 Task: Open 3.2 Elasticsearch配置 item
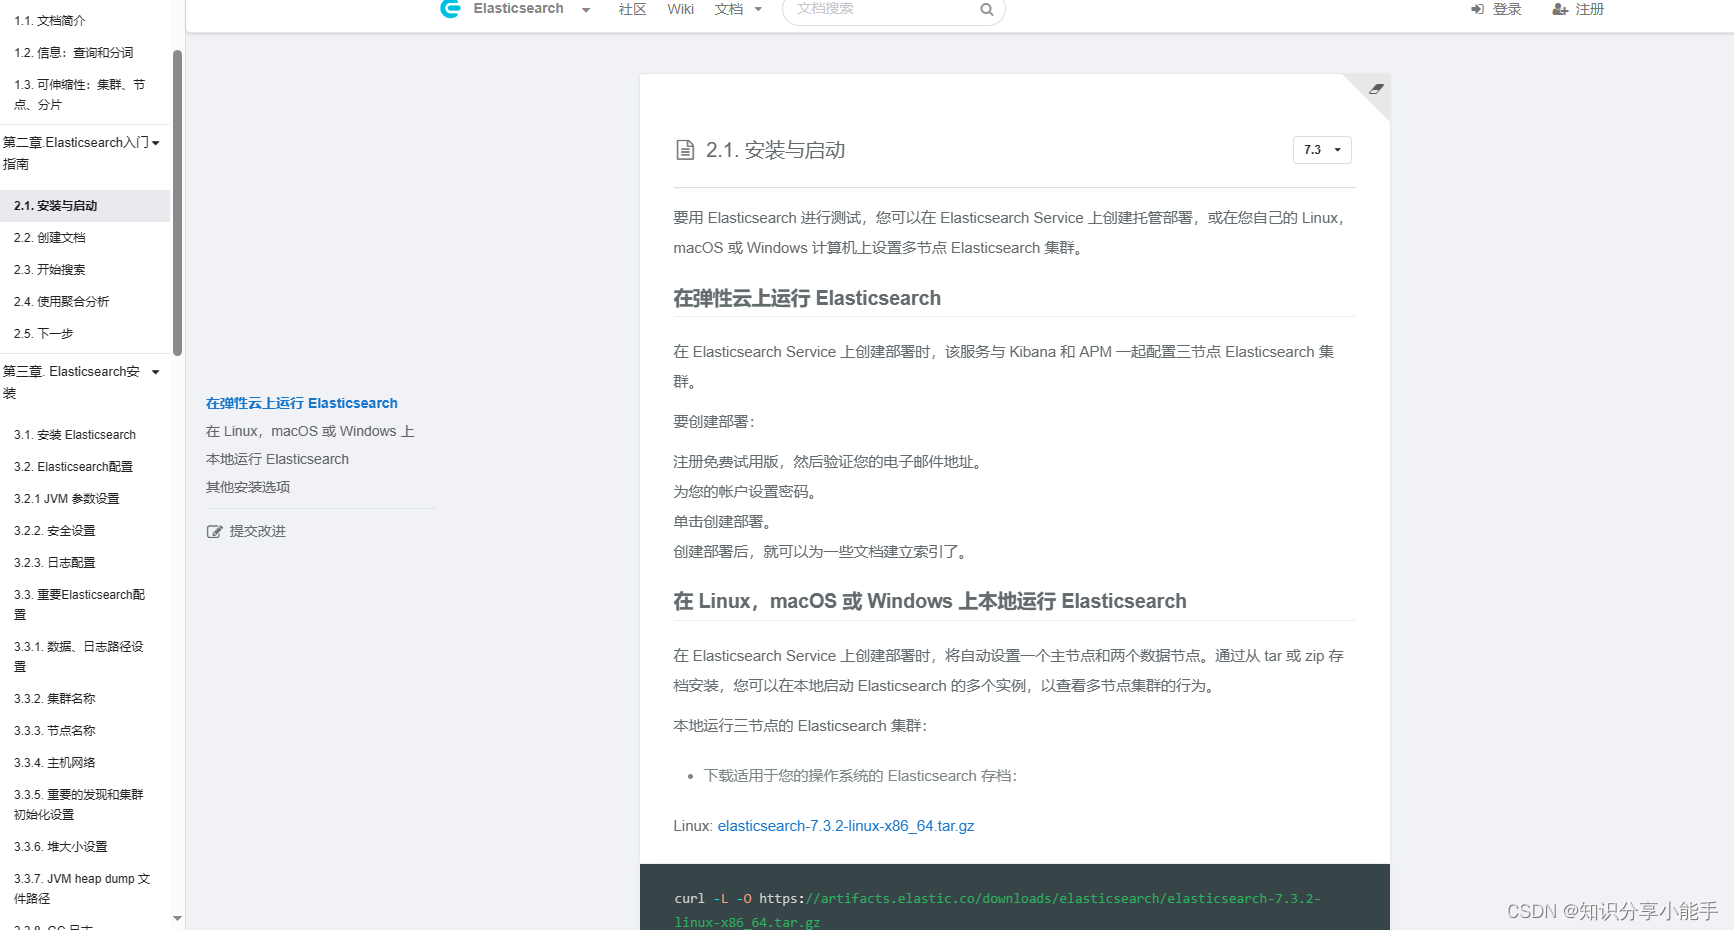click(x=73, y=467)
